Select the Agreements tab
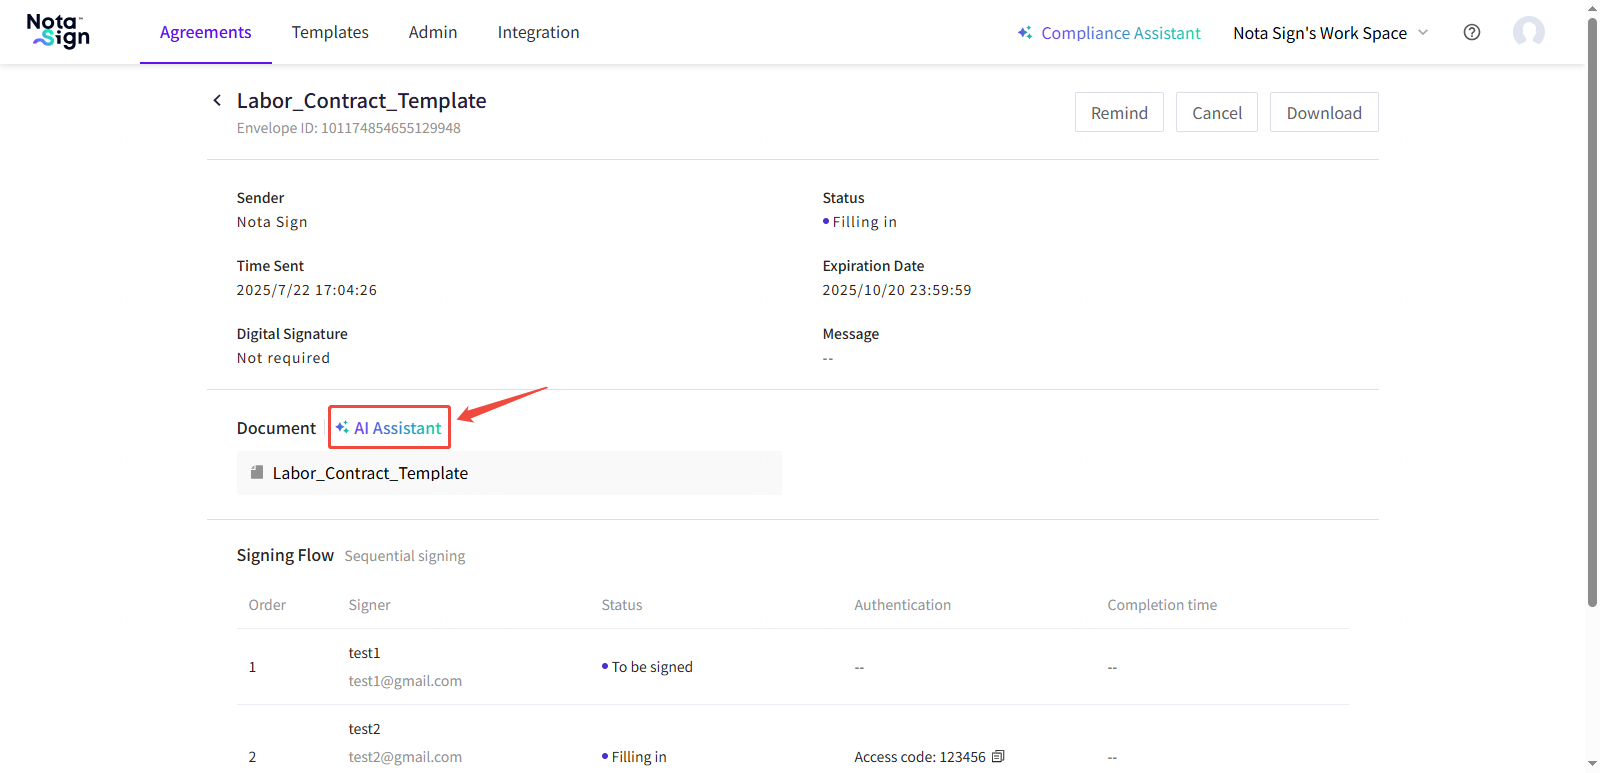 click(x=206, y=32)
